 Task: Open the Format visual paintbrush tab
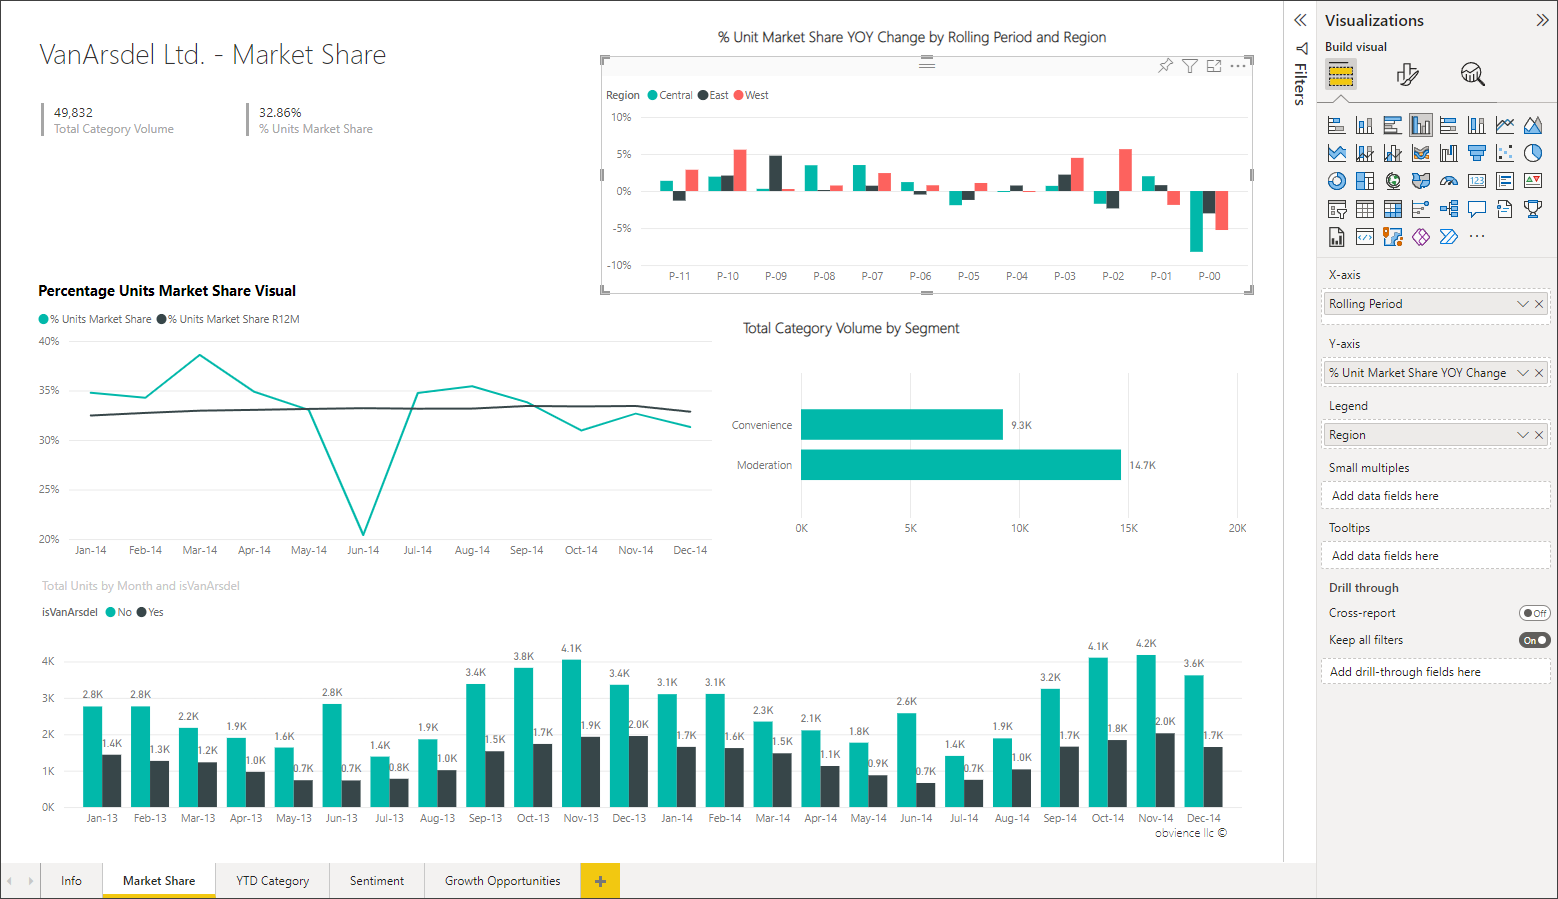[1407, 74]
